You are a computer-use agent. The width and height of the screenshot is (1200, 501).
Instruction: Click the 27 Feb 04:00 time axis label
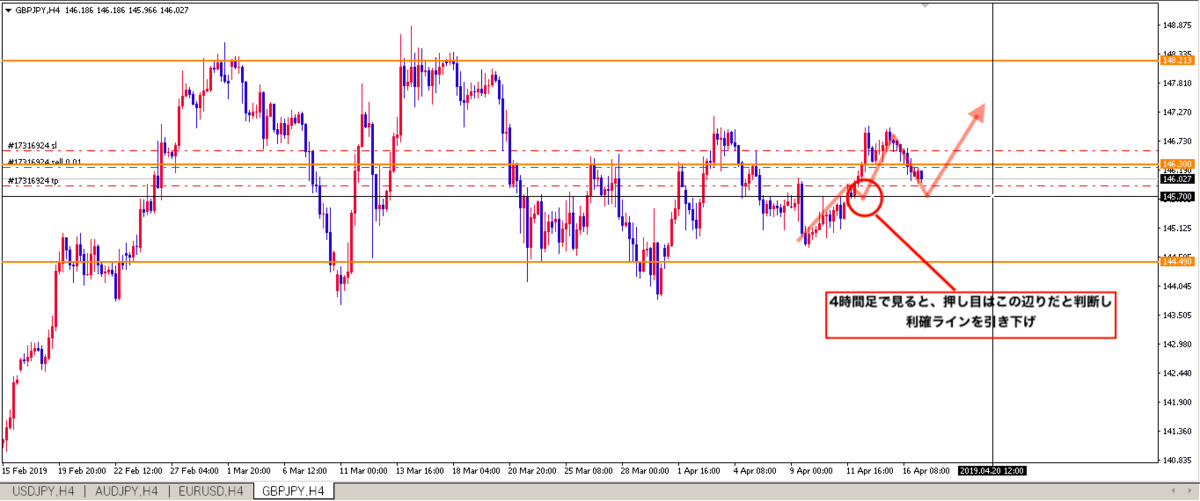coord(193,470)
